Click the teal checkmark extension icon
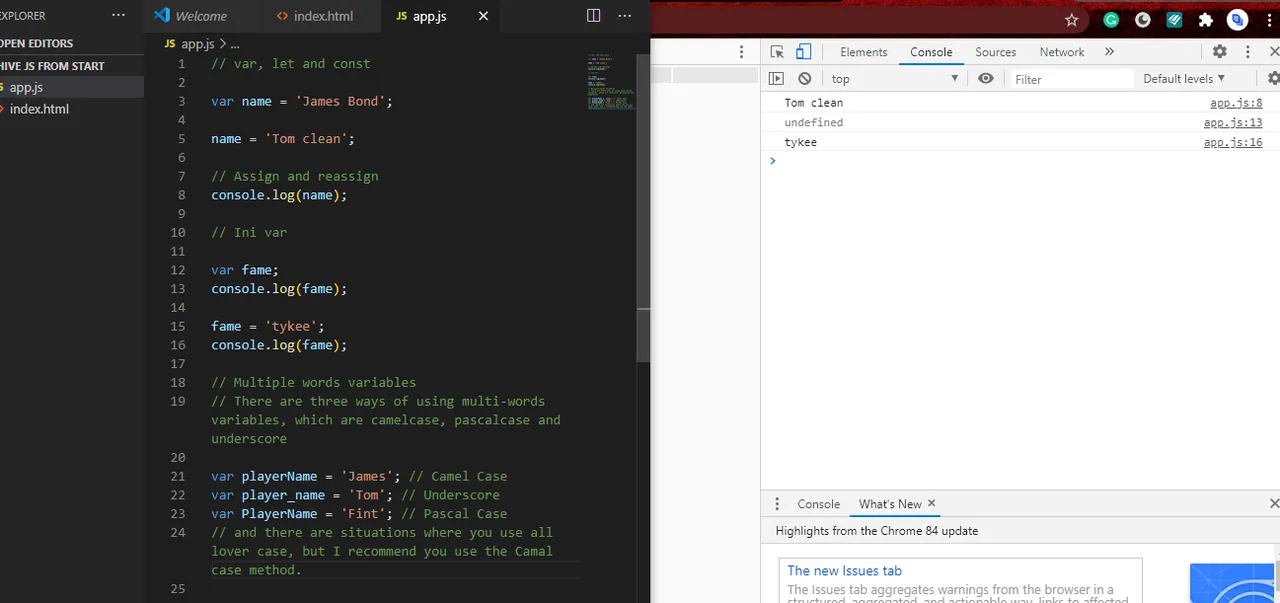Screen dimensions: 1280x603 tap(1175, 20)
